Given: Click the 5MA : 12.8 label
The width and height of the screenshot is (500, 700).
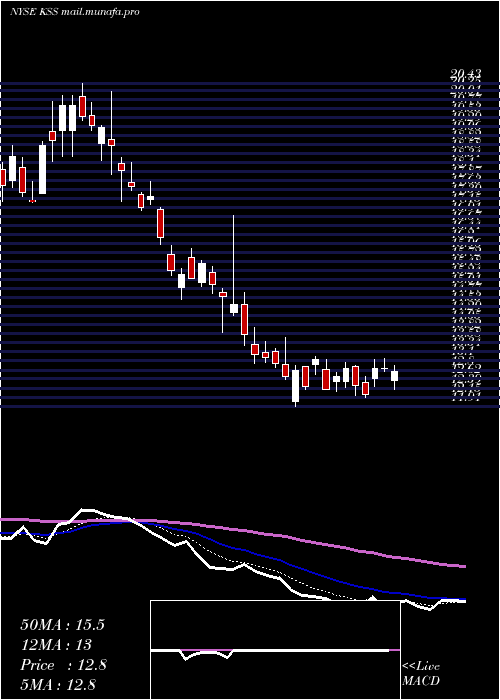Looking at the screenshot, I should [58, 685].
